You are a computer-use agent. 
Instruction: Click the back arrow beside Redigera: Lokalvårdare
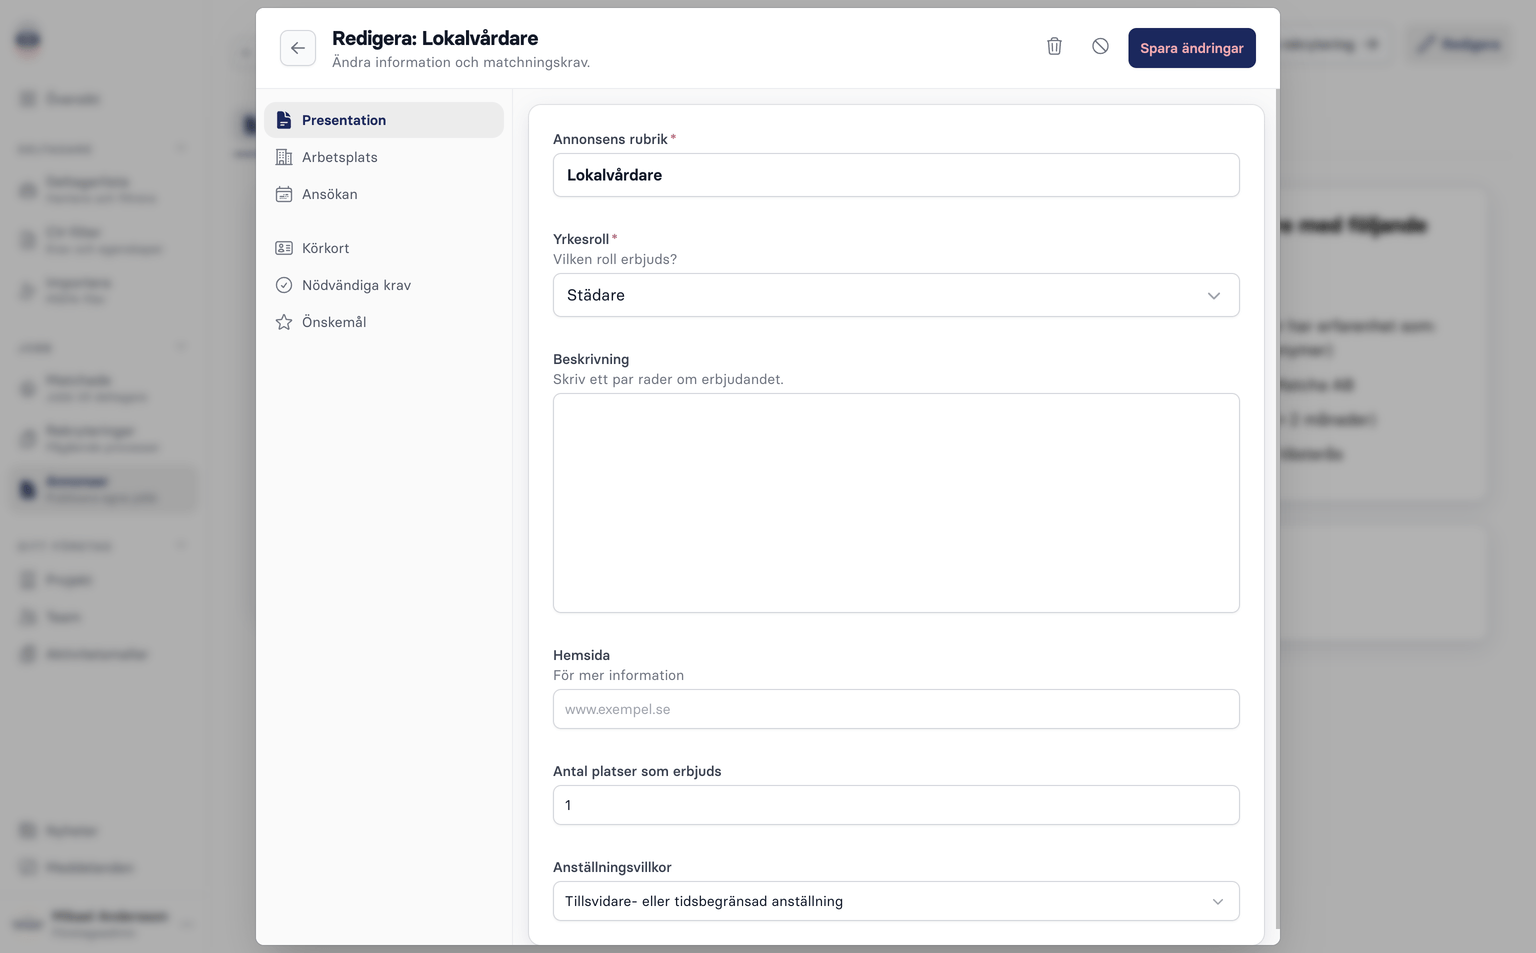pyautogui.click(x=297, y=47)
